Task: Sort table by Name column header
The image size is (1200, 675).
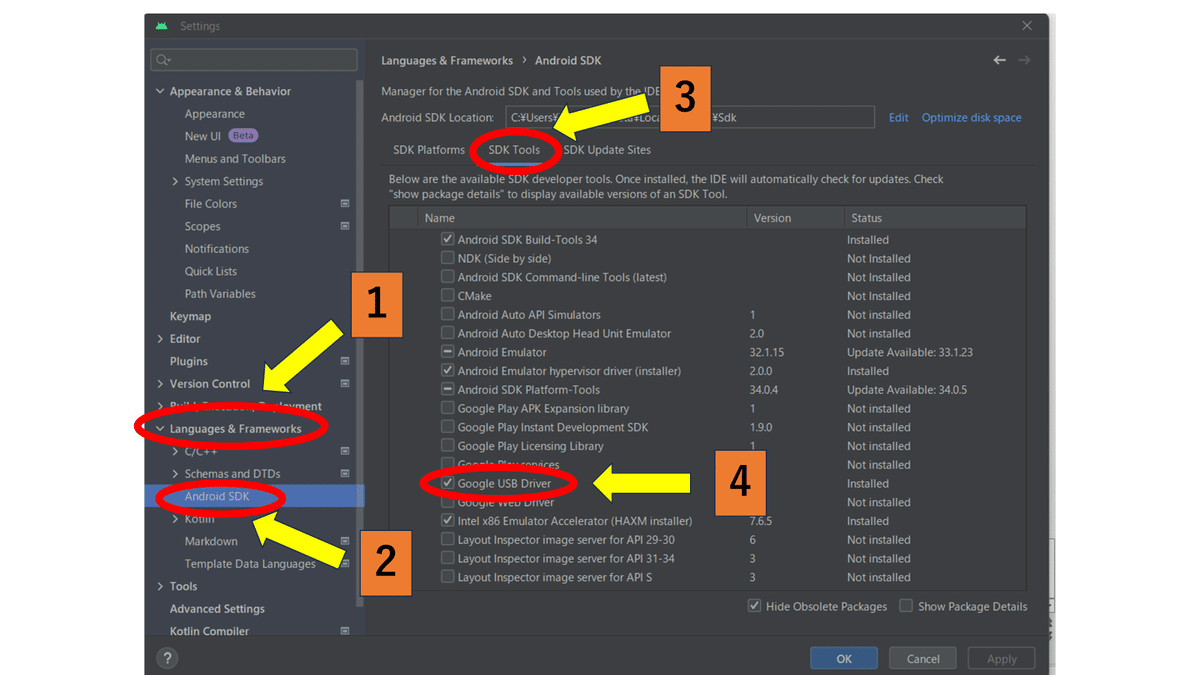Action: click(583, 218)
